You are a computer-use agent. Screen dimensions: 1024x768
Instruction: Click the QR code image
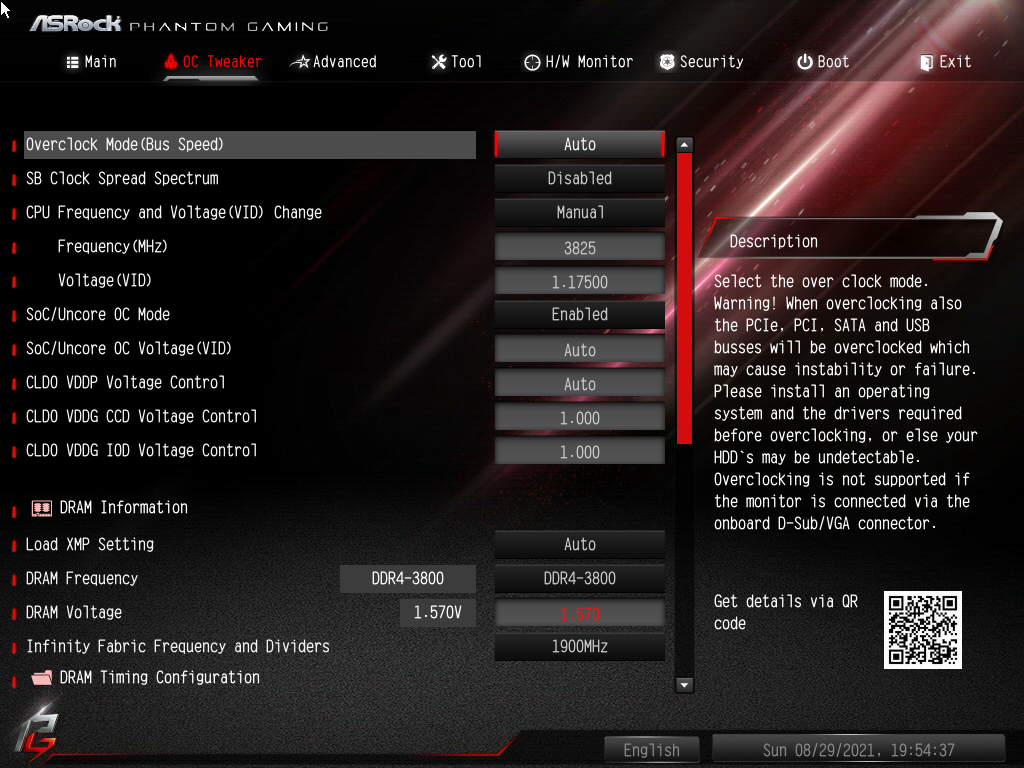(x=923, y=630)
